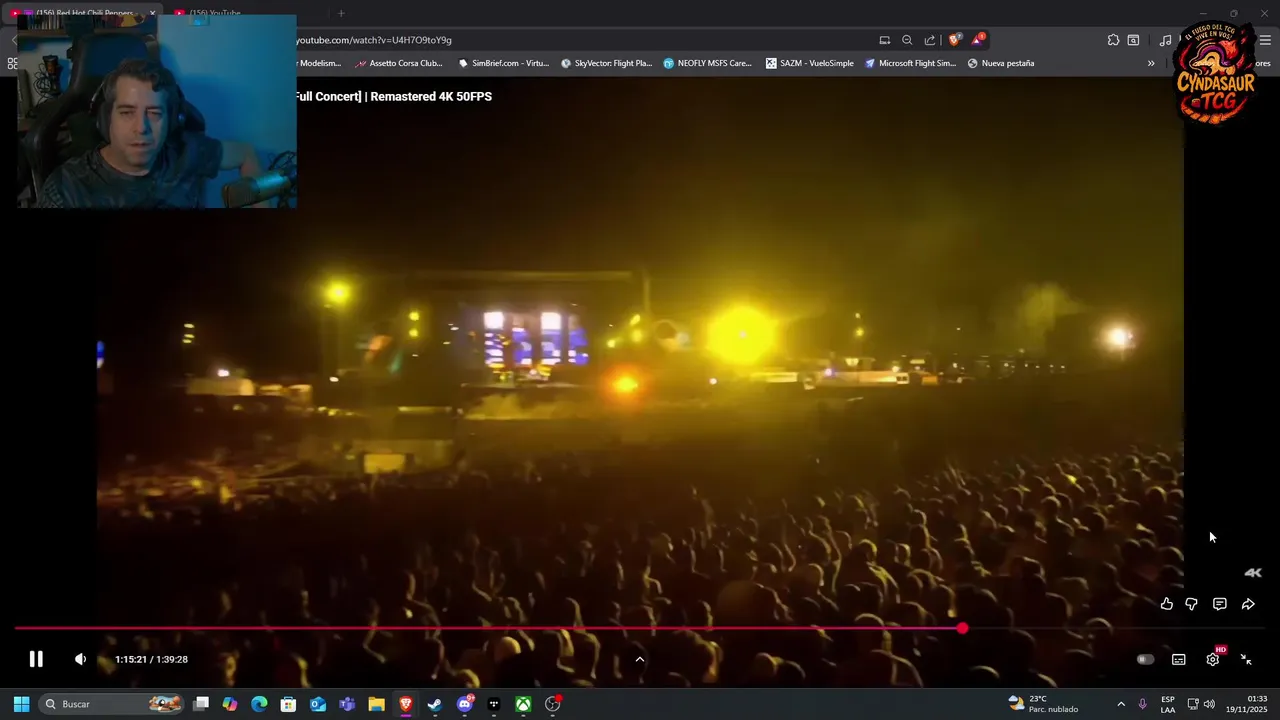Screen dimensions: 1280x720
Task: Open the sidebar search panel icon
Action: 1133,40
